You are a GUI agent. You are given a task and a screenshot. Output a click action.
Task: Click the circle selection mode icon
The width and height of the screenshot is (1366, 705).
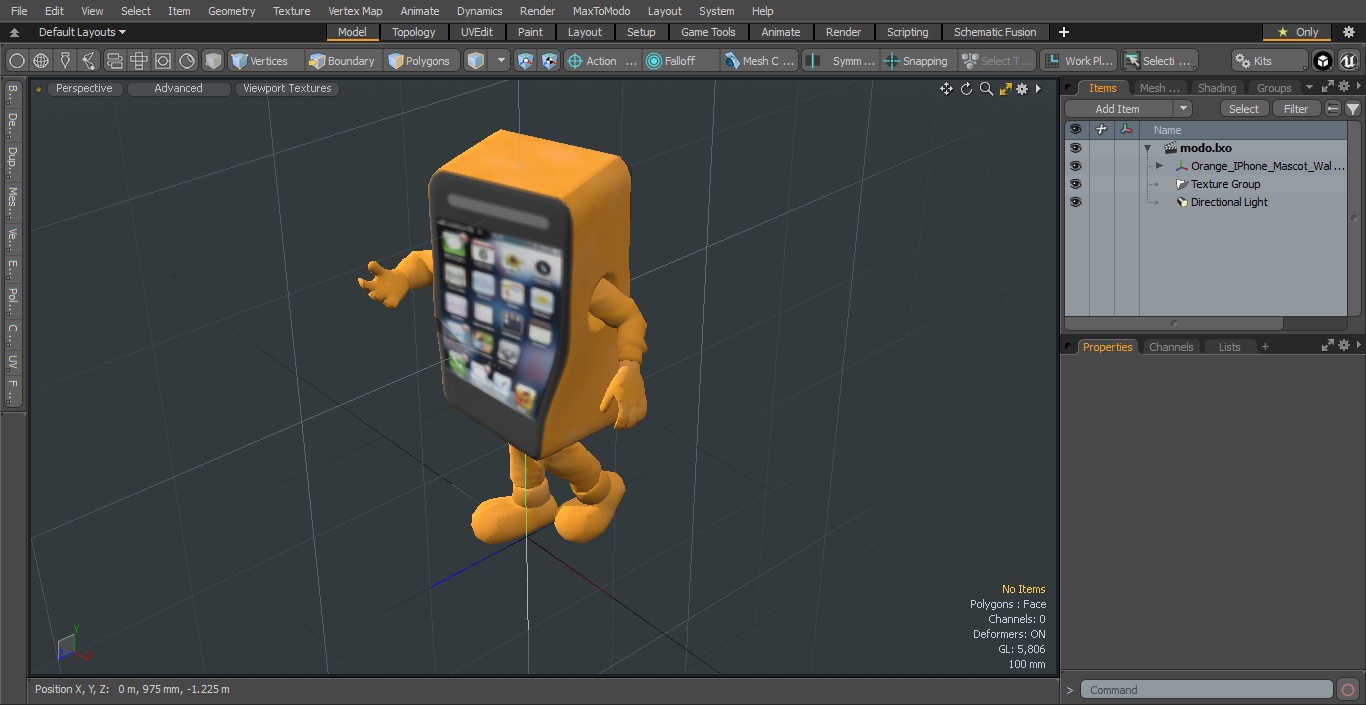(16, 61)
